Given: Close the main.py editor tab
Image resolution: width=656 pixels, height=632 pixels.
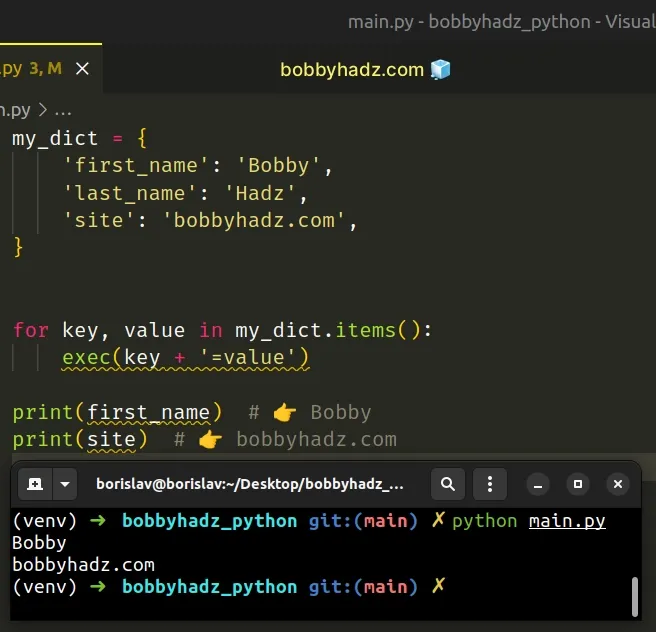Looking at the screenshot, I should (82, 68).
